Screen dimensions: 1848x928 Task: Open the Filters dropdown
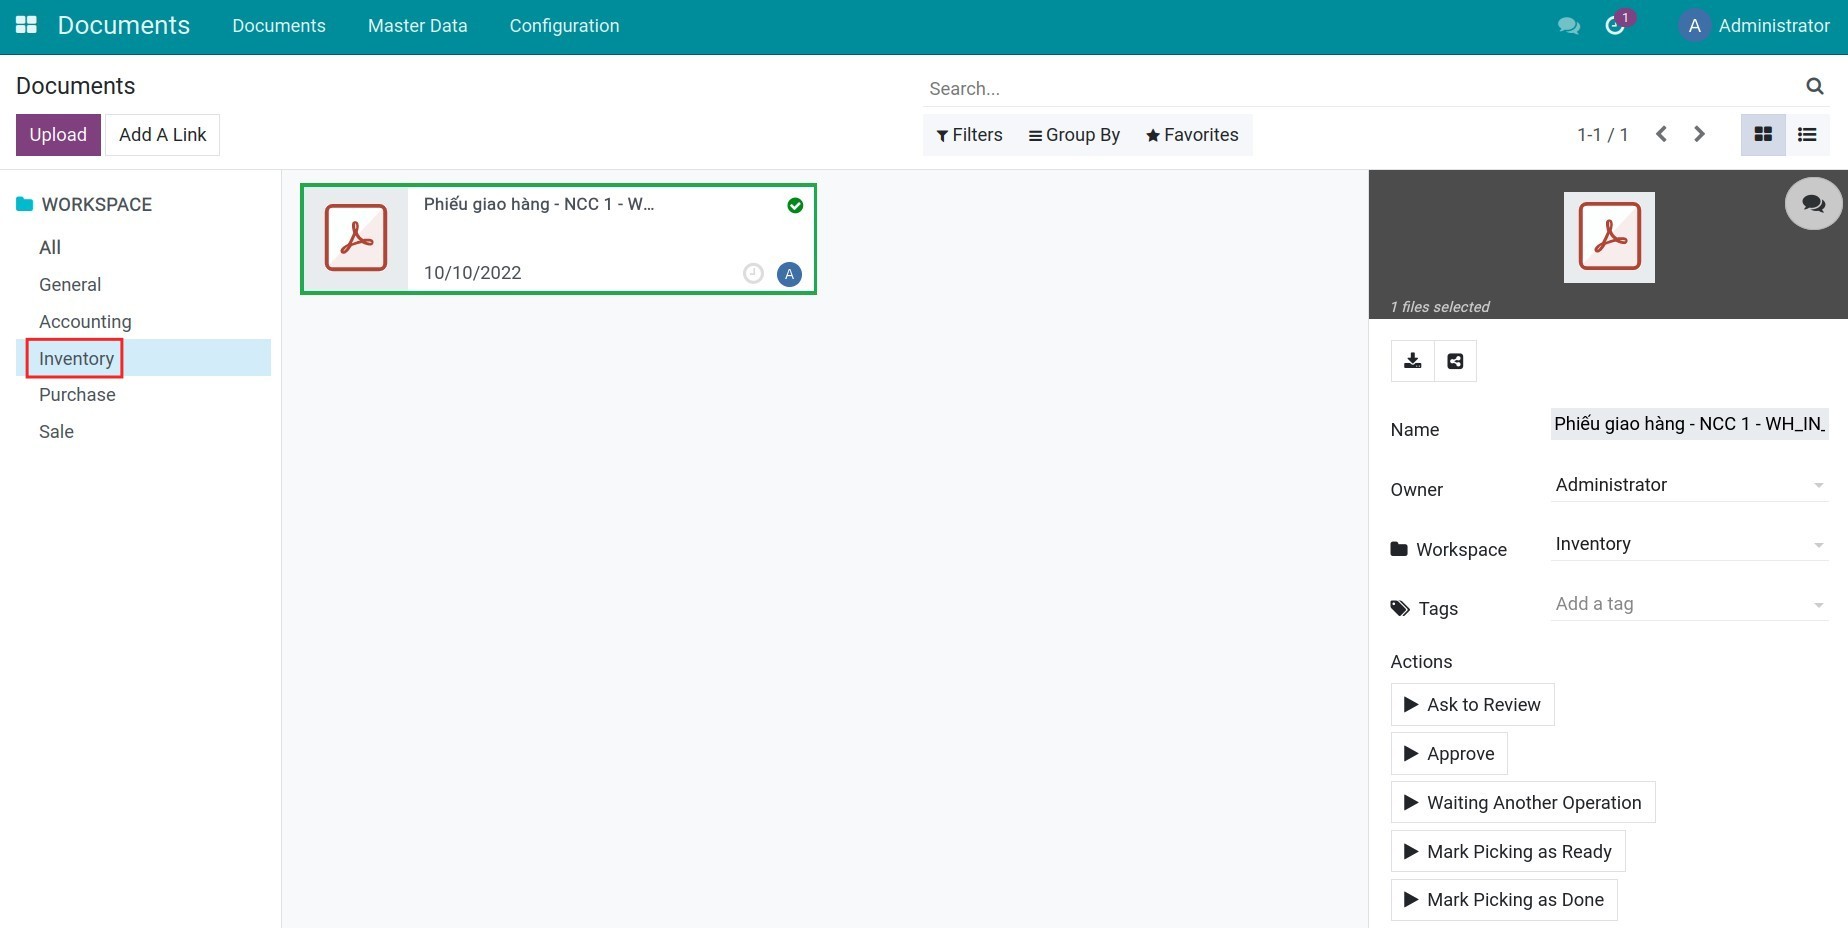pyautogui.click(x=969, y=135)
